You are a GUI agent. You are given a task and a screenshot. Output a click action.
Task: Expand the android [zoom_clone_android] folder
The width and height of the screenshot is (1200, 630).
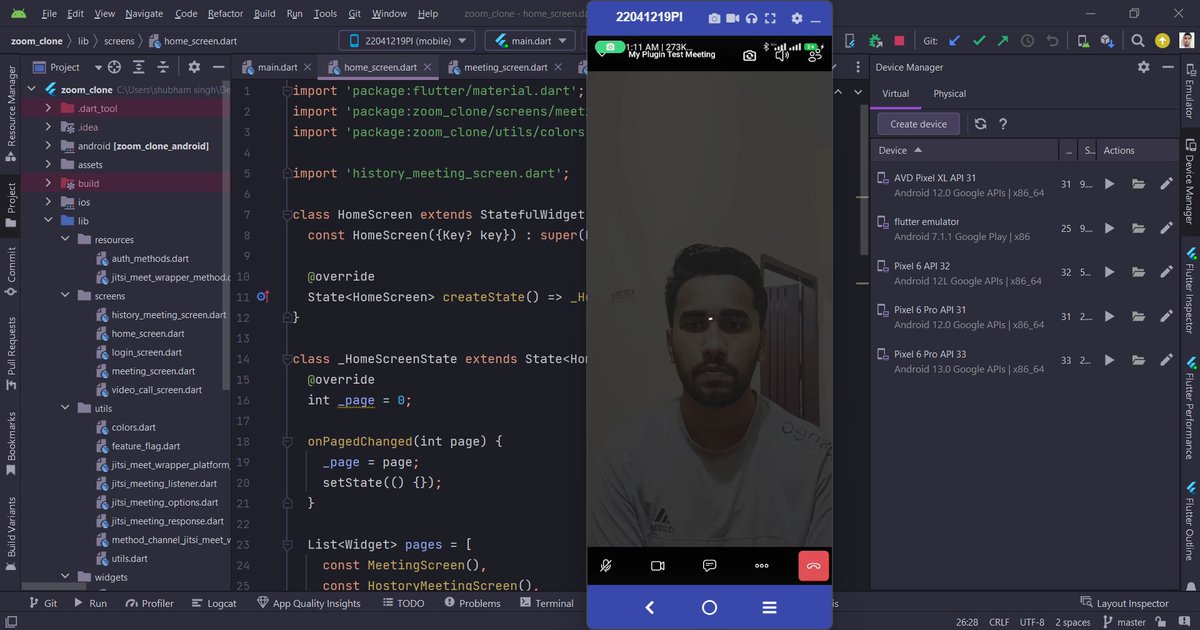[48, 146]
